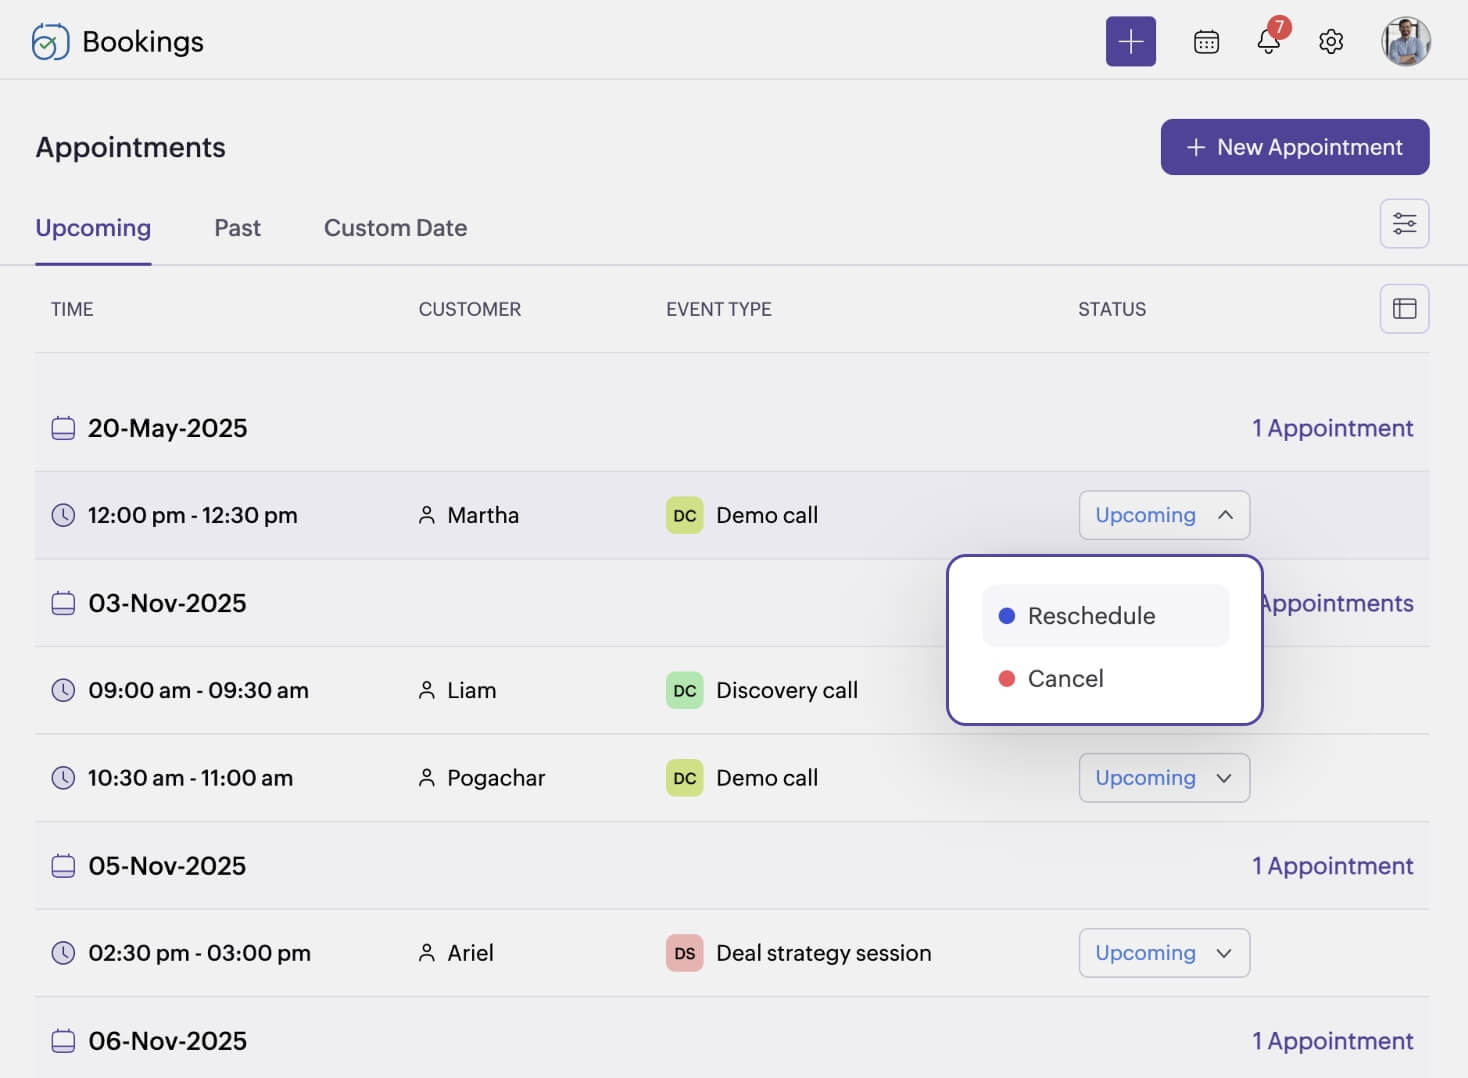The image size is (1468, 1078).
Task: Collapse Martha's Upcoming status dropdown
Action: (x=1164, y=515)
